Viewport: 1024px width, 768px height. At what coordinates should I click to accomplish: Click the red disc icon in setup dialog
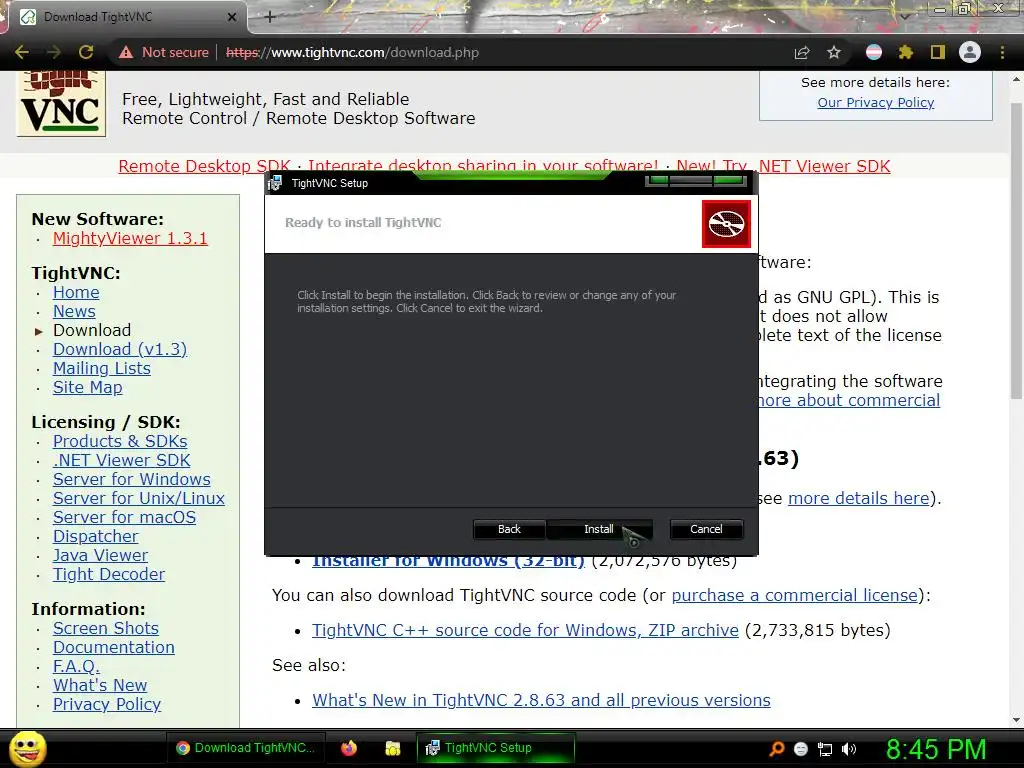coord(726,224)
